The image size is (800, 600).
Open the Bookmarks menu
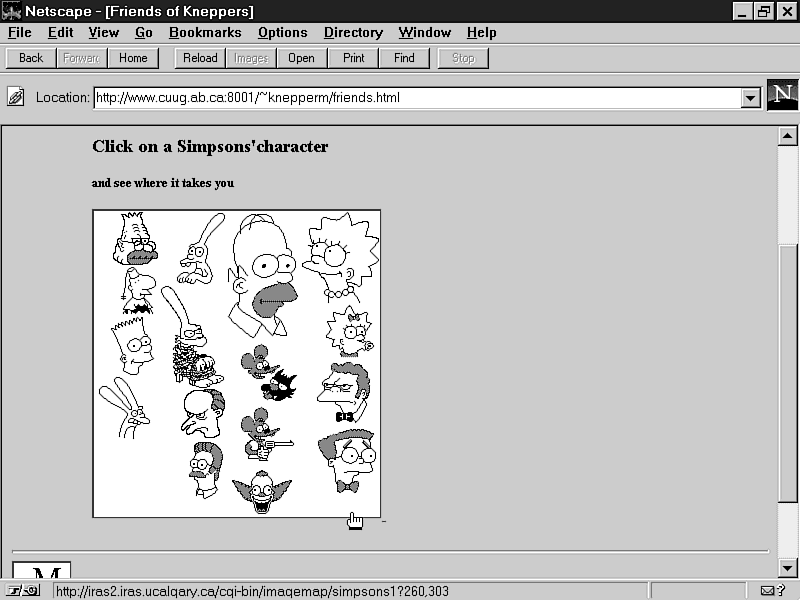205,33
